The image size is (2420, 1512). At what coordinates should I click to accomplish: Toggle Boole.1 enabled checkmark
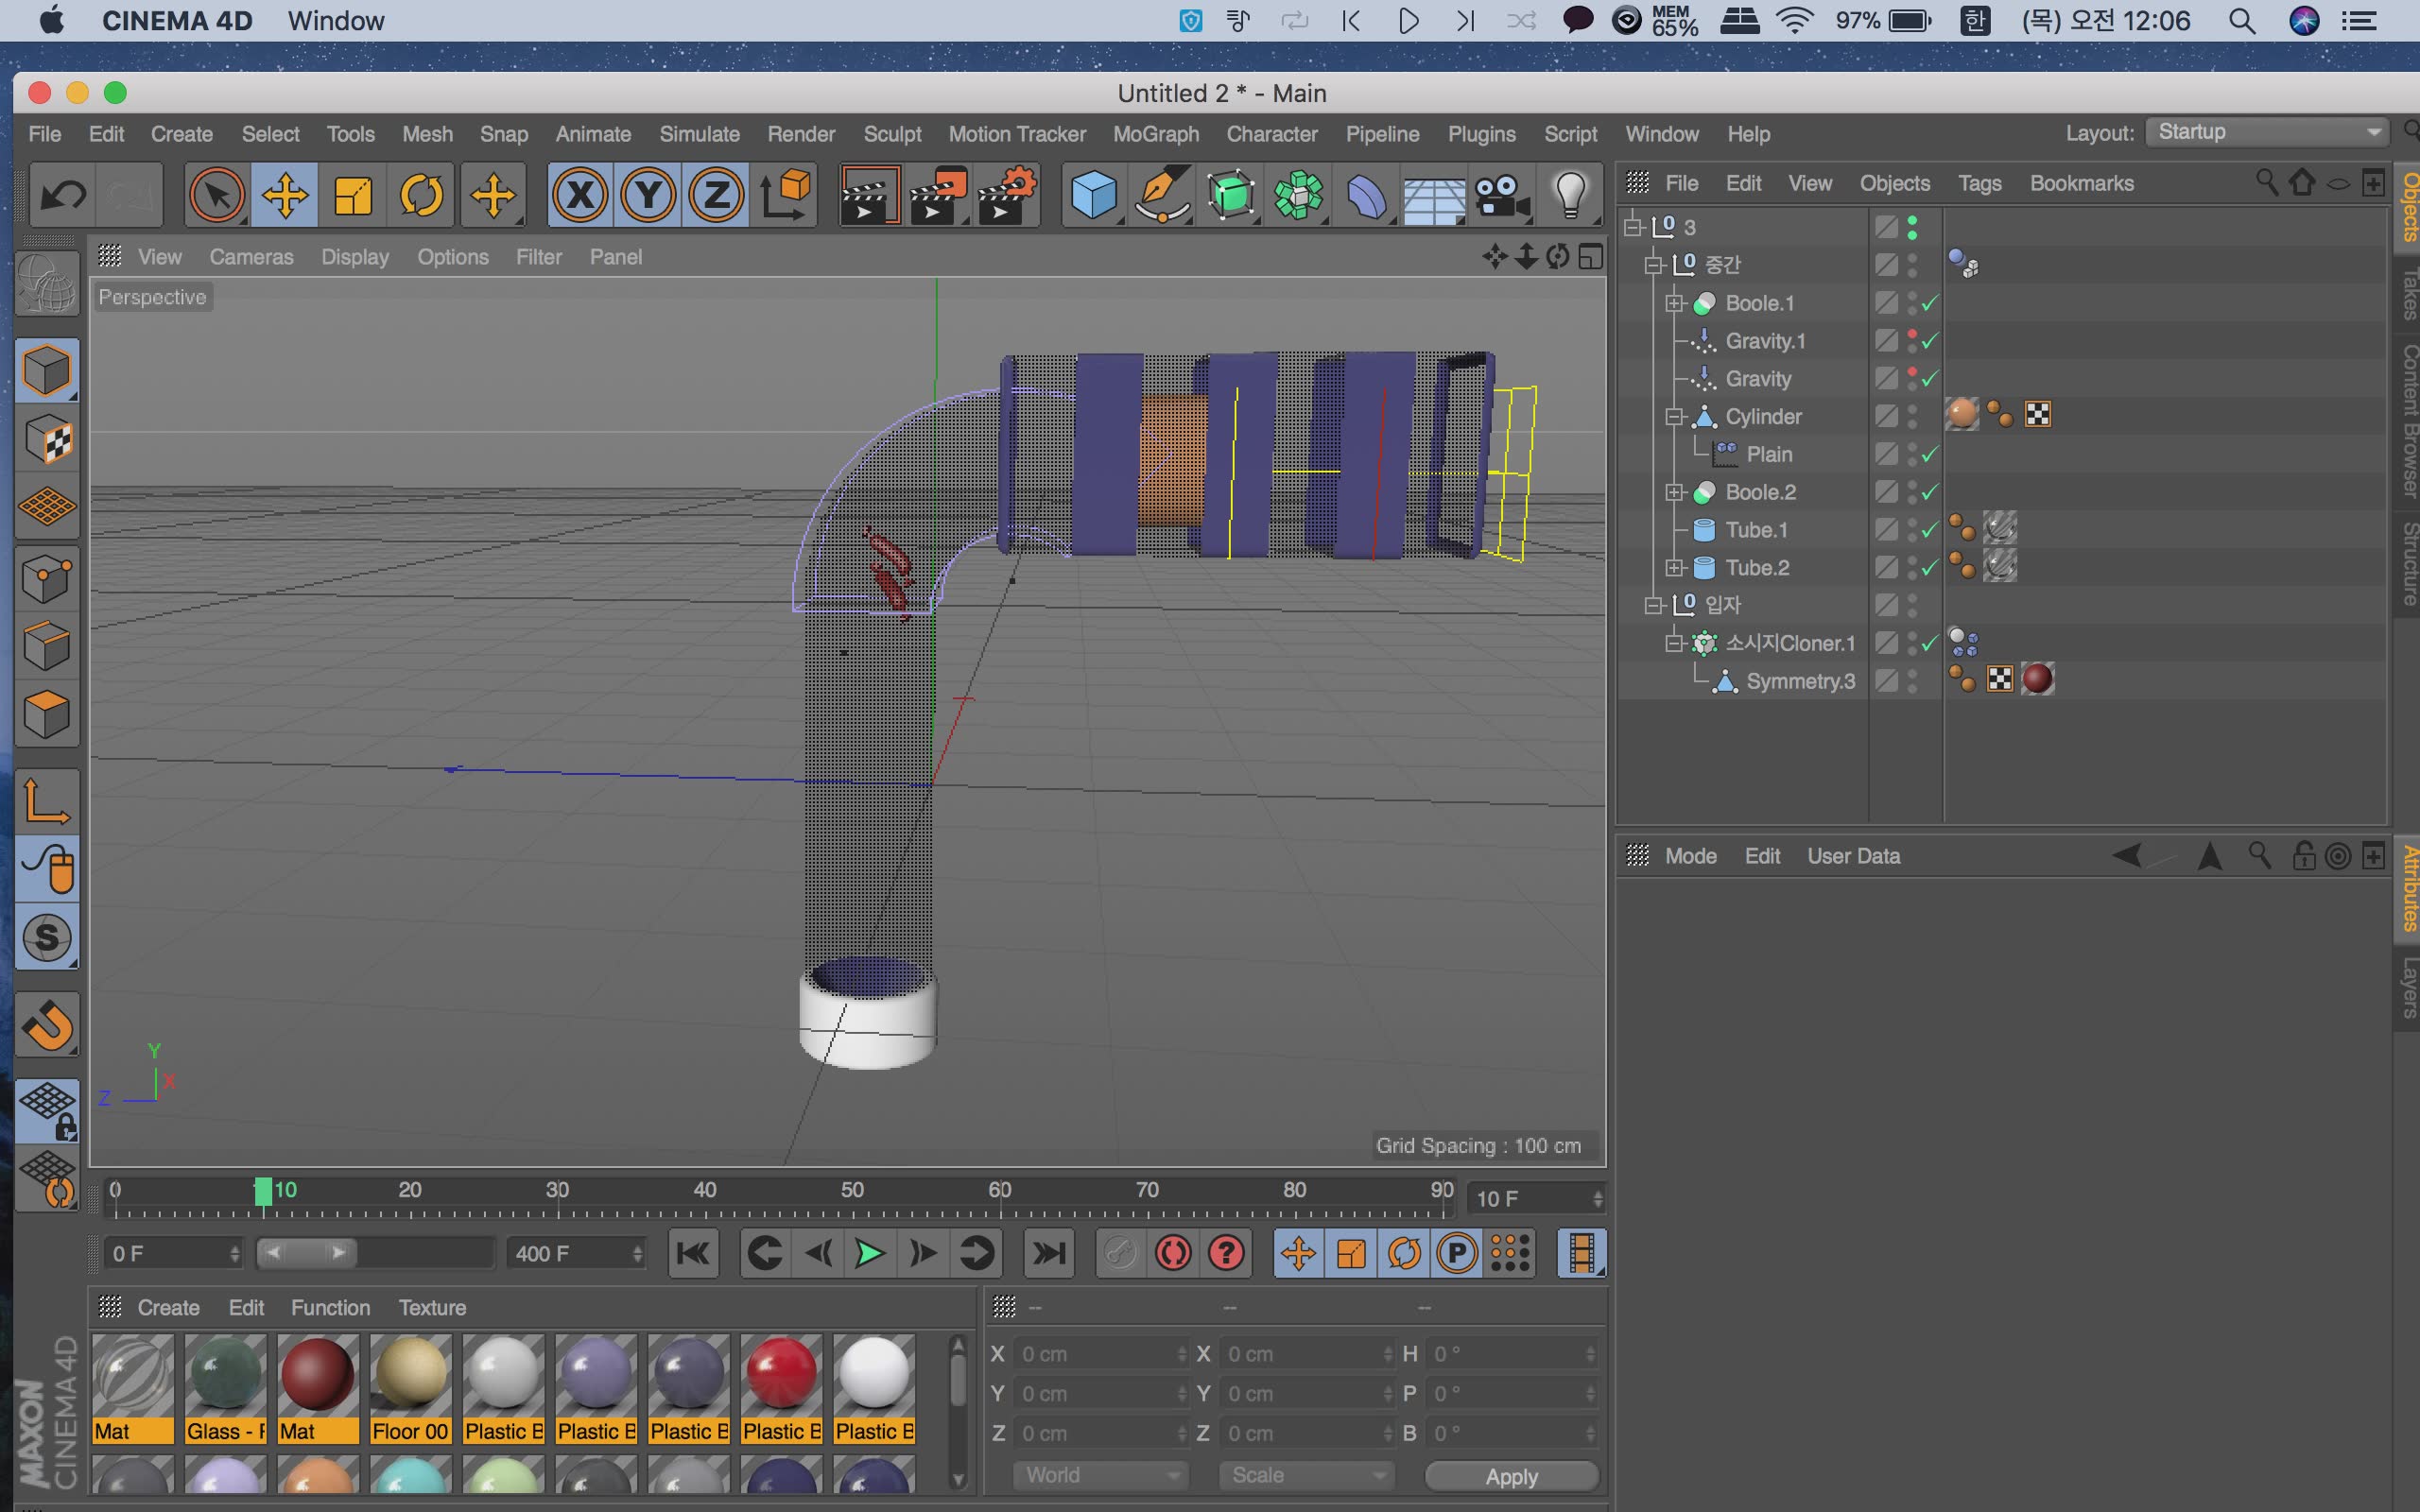point(1931,303)
